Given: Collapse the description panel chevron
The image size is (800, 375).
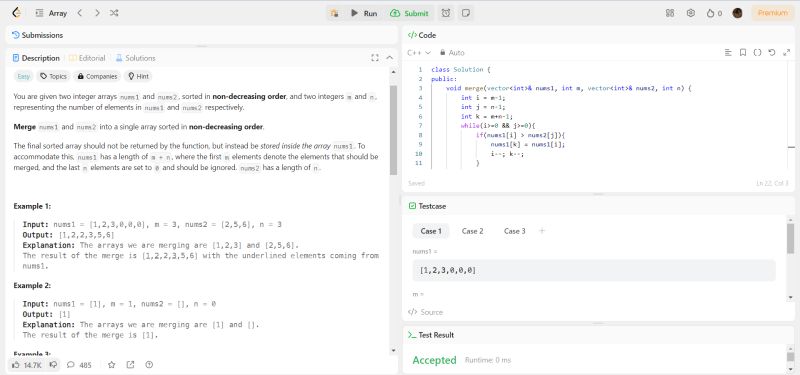Looking at the screenshot, I should click(390, 58).
